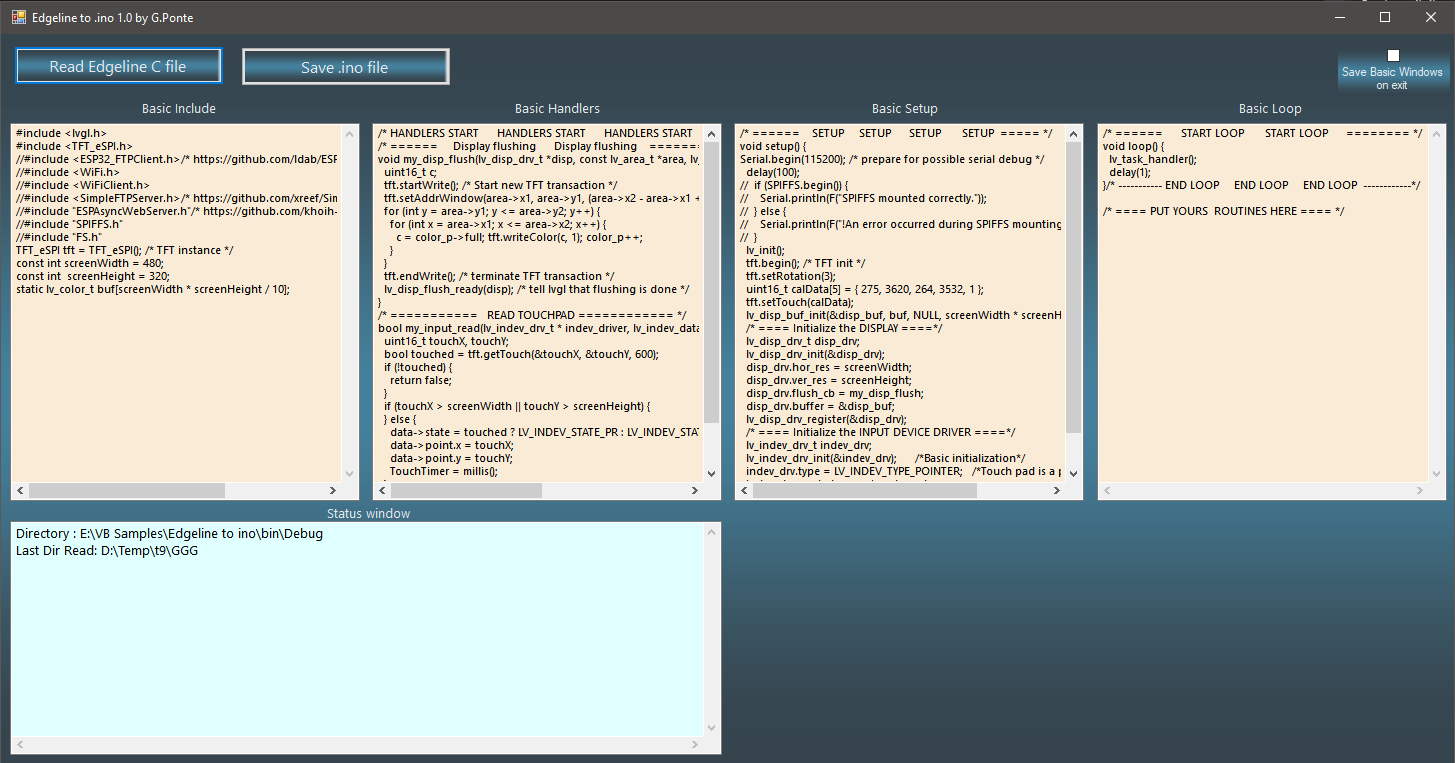
Task: Click horizontal scrollbar thumb in Basic Setup
Action: (864, 491)
